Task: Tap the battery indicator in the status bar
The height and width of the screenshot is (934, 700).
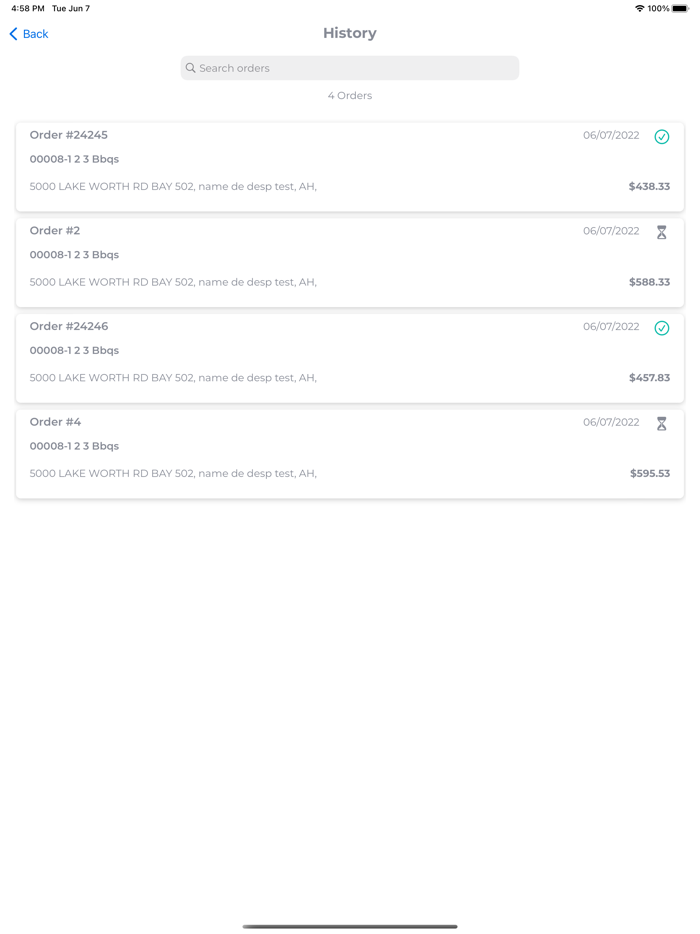Action: 680,8
